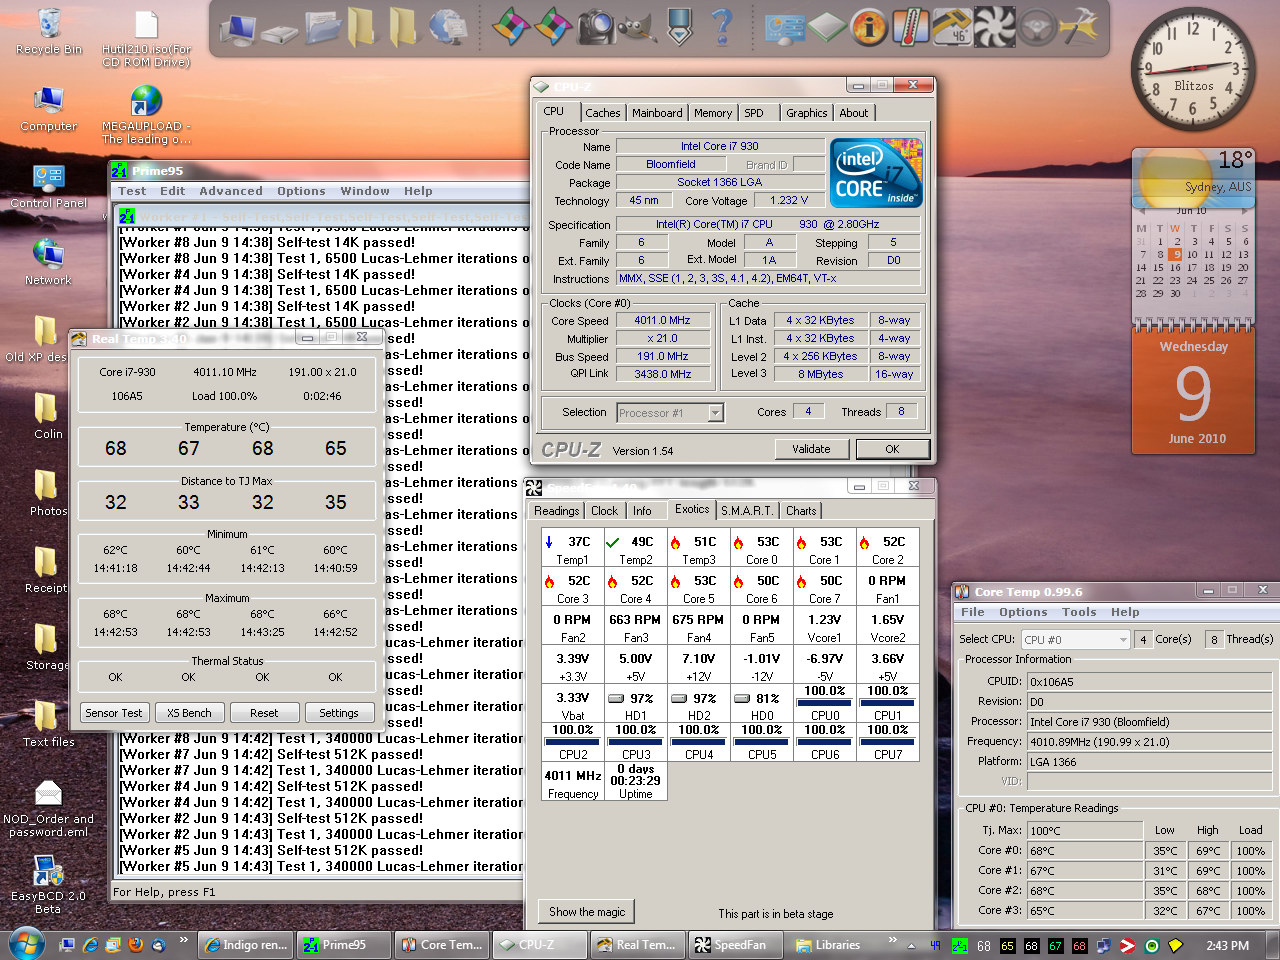Image resolution: width=1280 pixels, height=960 pixels.
Task: Open the hammer and wrench tools icon
Action: pos(1079,27)
